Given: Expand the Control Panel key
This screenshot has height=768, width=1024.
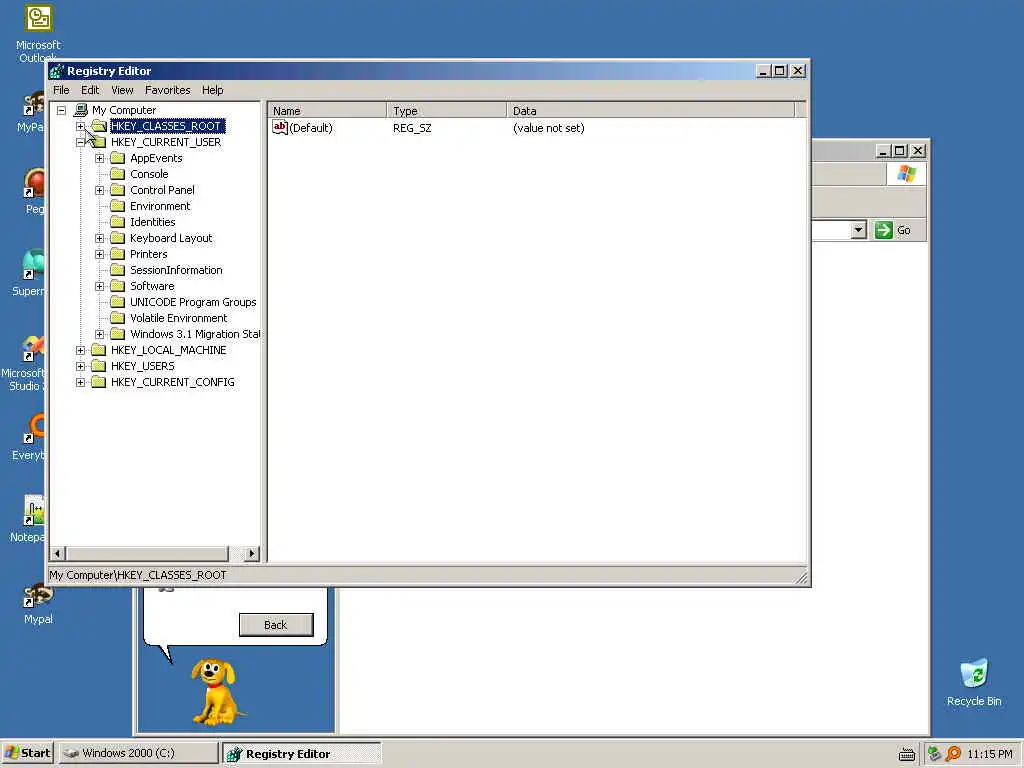Looking at the screenshot, I should click(x=99, y=190).
